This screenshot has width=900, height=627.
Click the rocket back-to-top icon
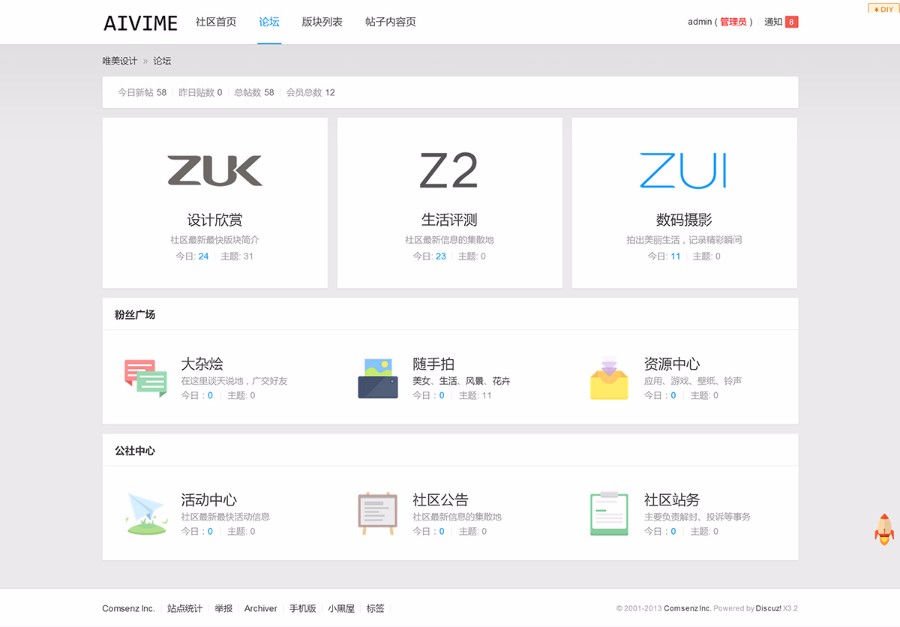(884, 529)
